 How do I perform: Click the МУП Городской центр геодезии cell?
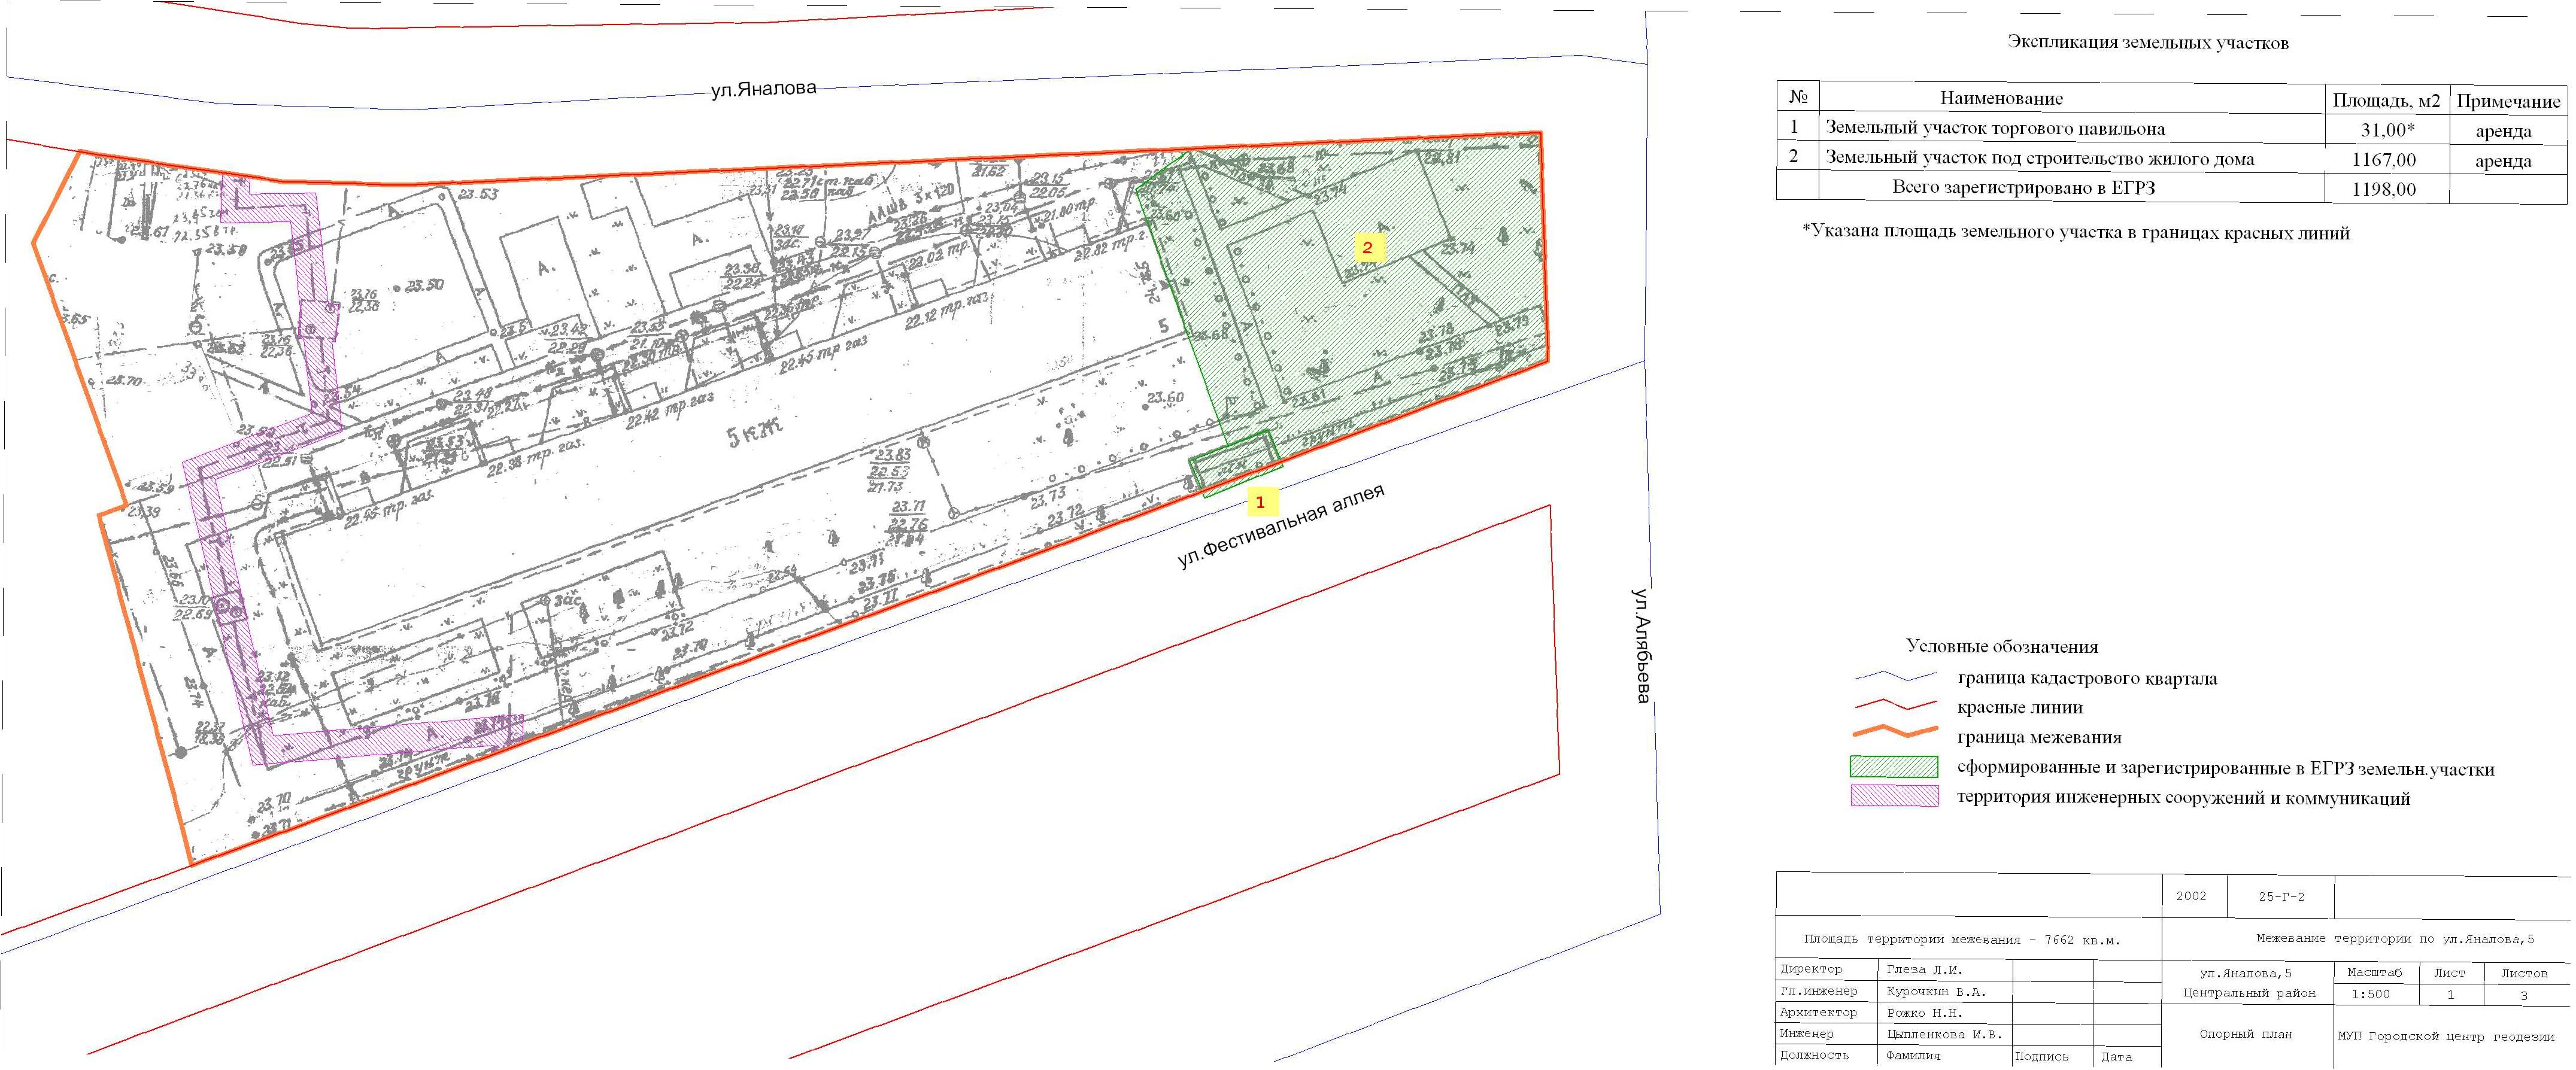click(2445, 1036)
